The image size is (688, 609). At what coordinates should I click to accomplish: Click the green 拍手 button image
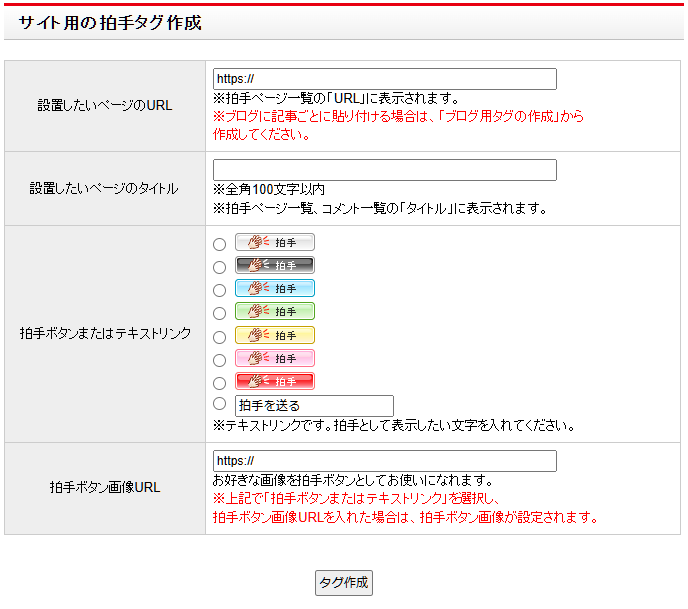tap(275, 312)
